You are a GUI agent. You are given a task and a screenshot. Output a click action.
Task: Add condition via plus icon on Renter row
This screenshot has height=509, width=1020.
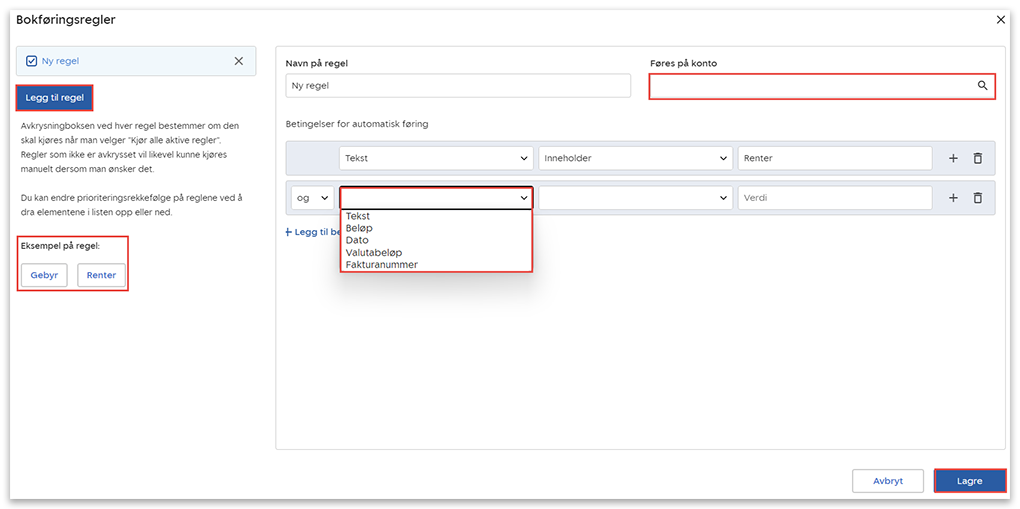[952, 158]
